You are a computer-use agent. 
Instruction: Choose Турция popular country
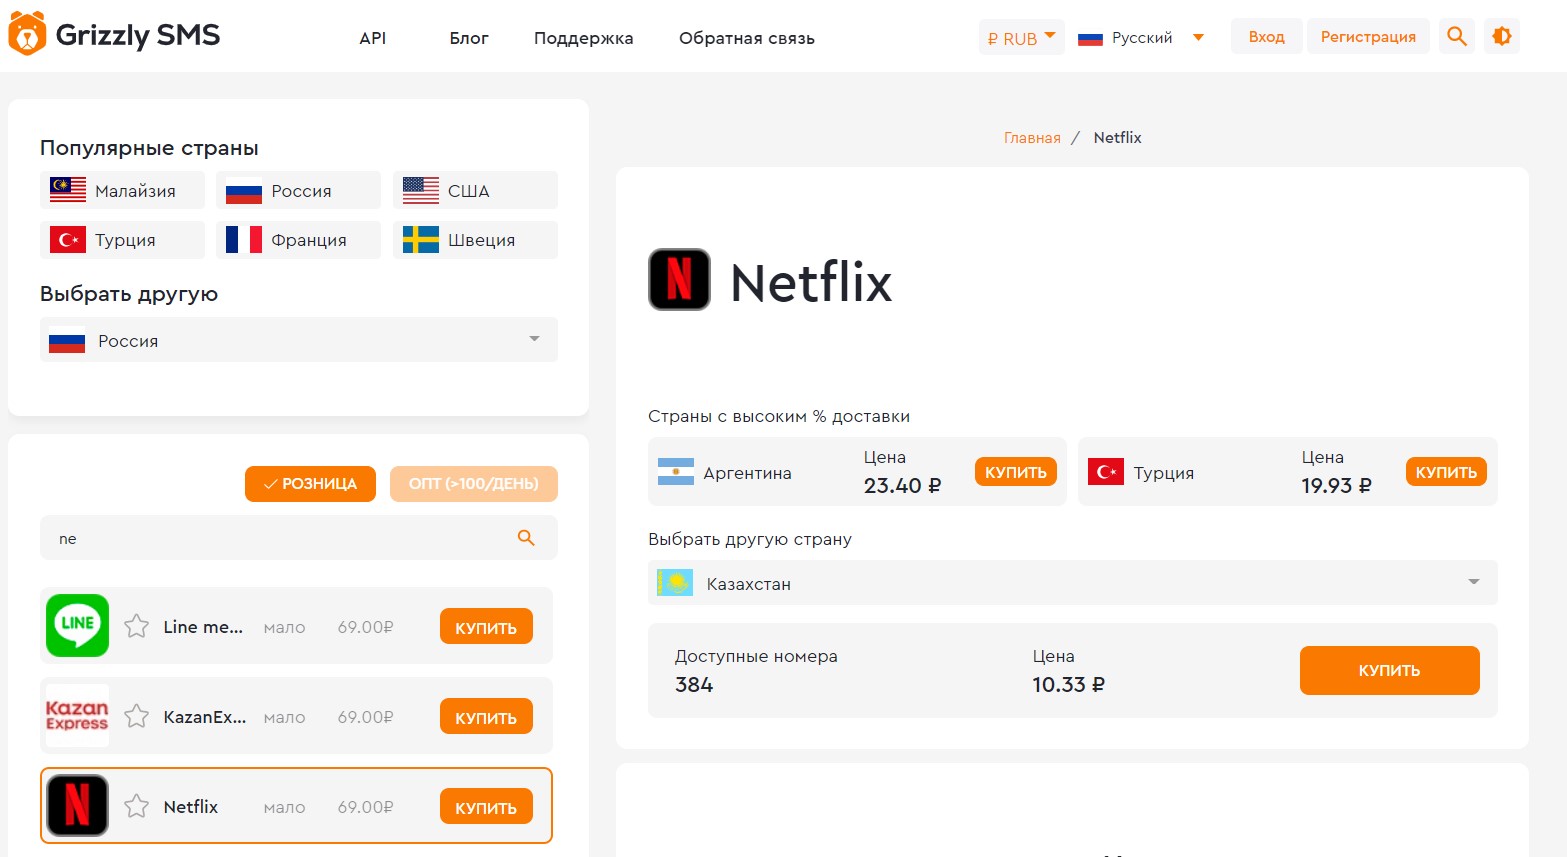122,240
